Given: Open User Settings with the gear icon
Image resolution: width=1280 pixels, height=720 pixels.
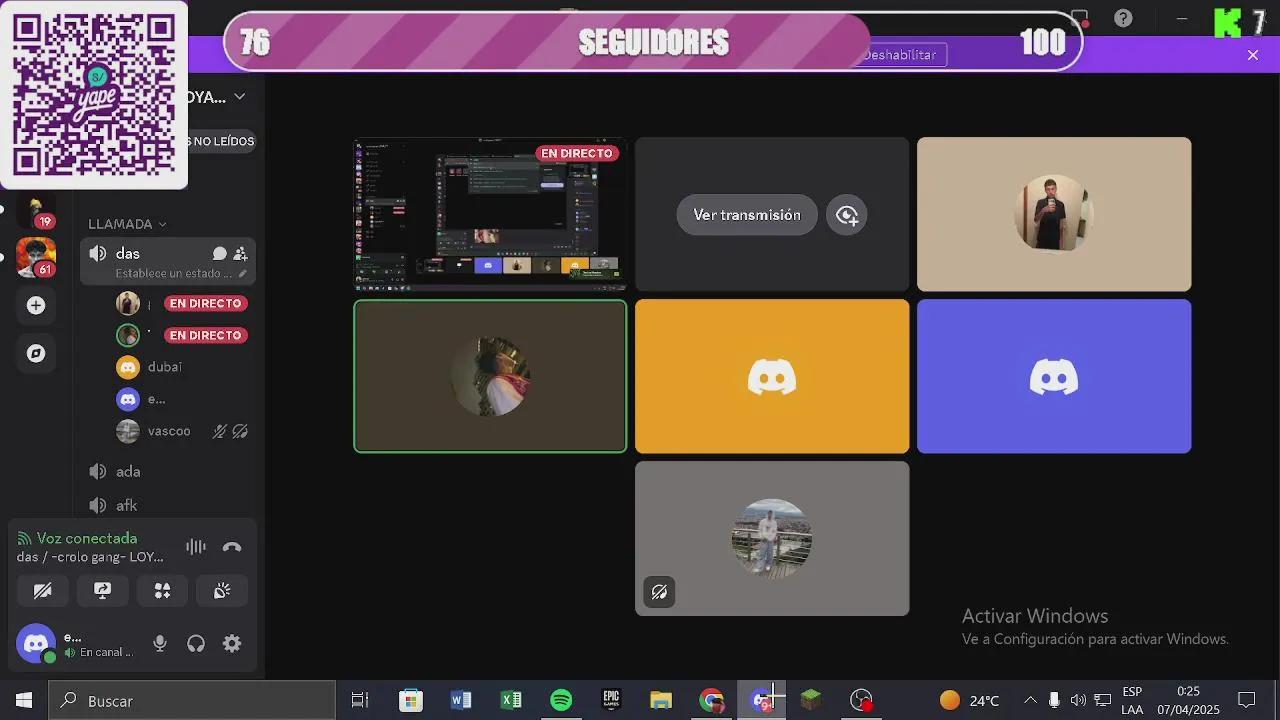Looking at the screenshot, I should [232, 643].
